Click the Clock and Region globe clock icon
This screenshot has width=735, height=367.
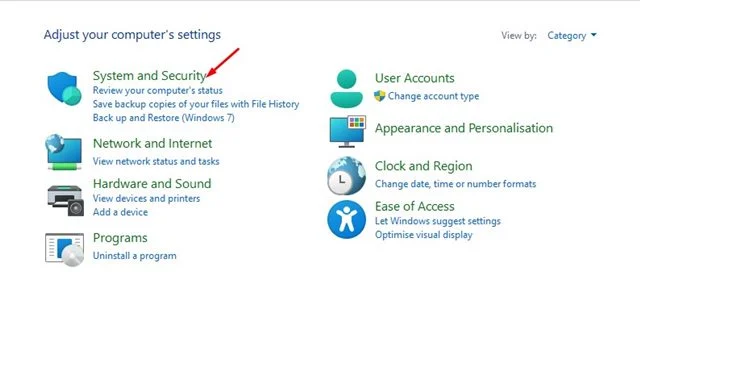point(346,175)
